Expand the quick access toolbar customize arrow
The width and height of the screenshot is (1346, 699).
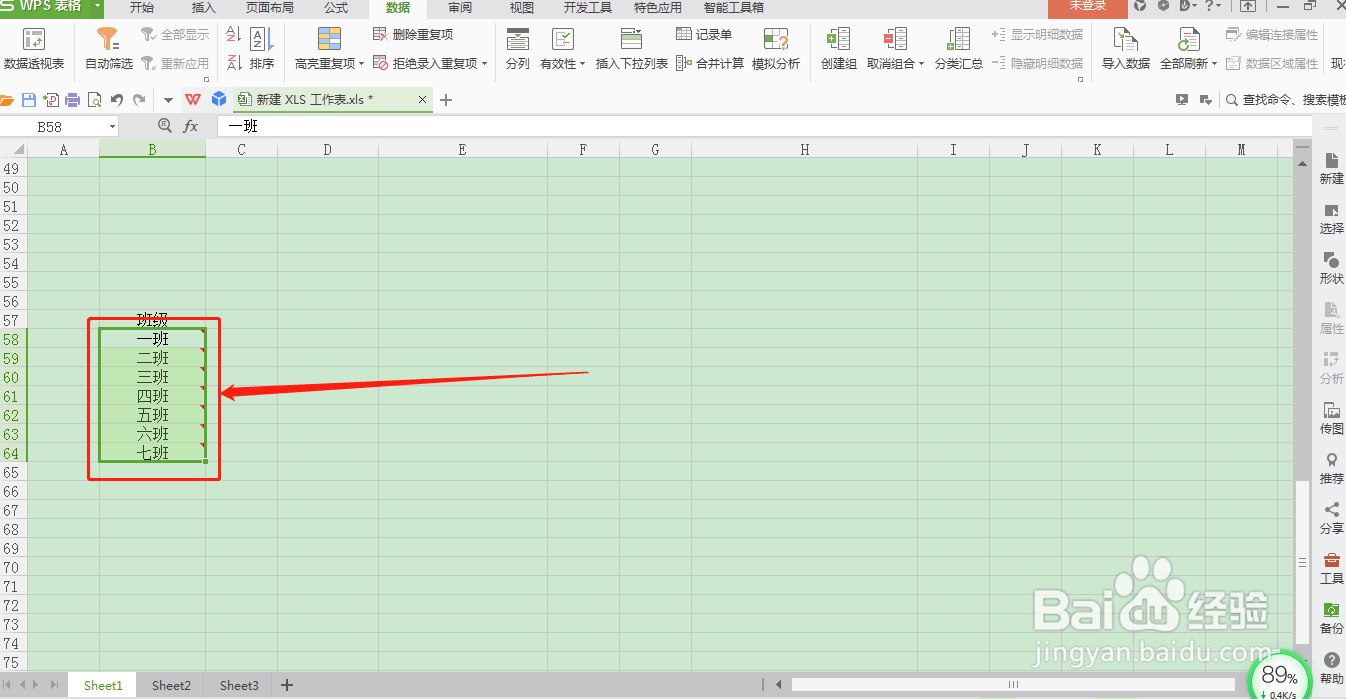pyautogui.click(x=168, y=100)
